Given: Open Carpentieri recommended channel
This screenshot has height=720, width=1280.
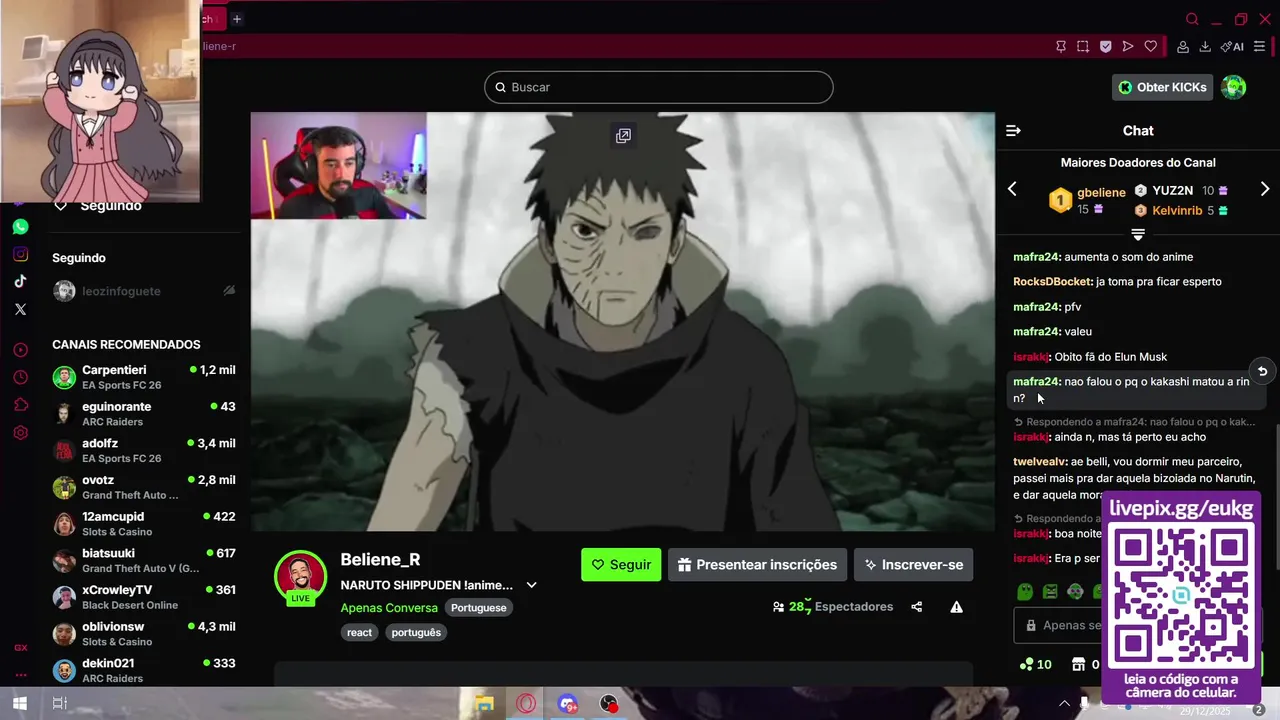Looking at the screenshot, I should tap(144, 377).
